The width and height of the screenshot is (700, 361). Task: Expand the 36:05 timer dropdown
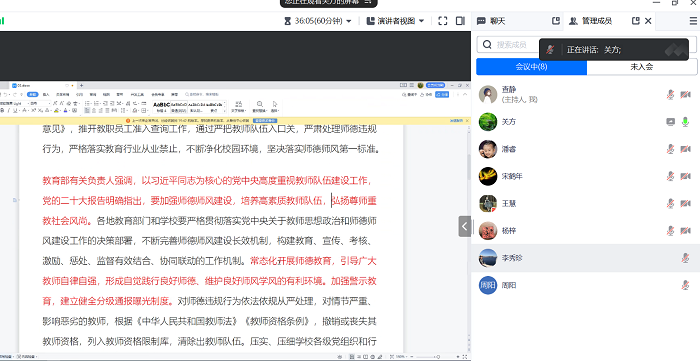[x=349, y=21]
